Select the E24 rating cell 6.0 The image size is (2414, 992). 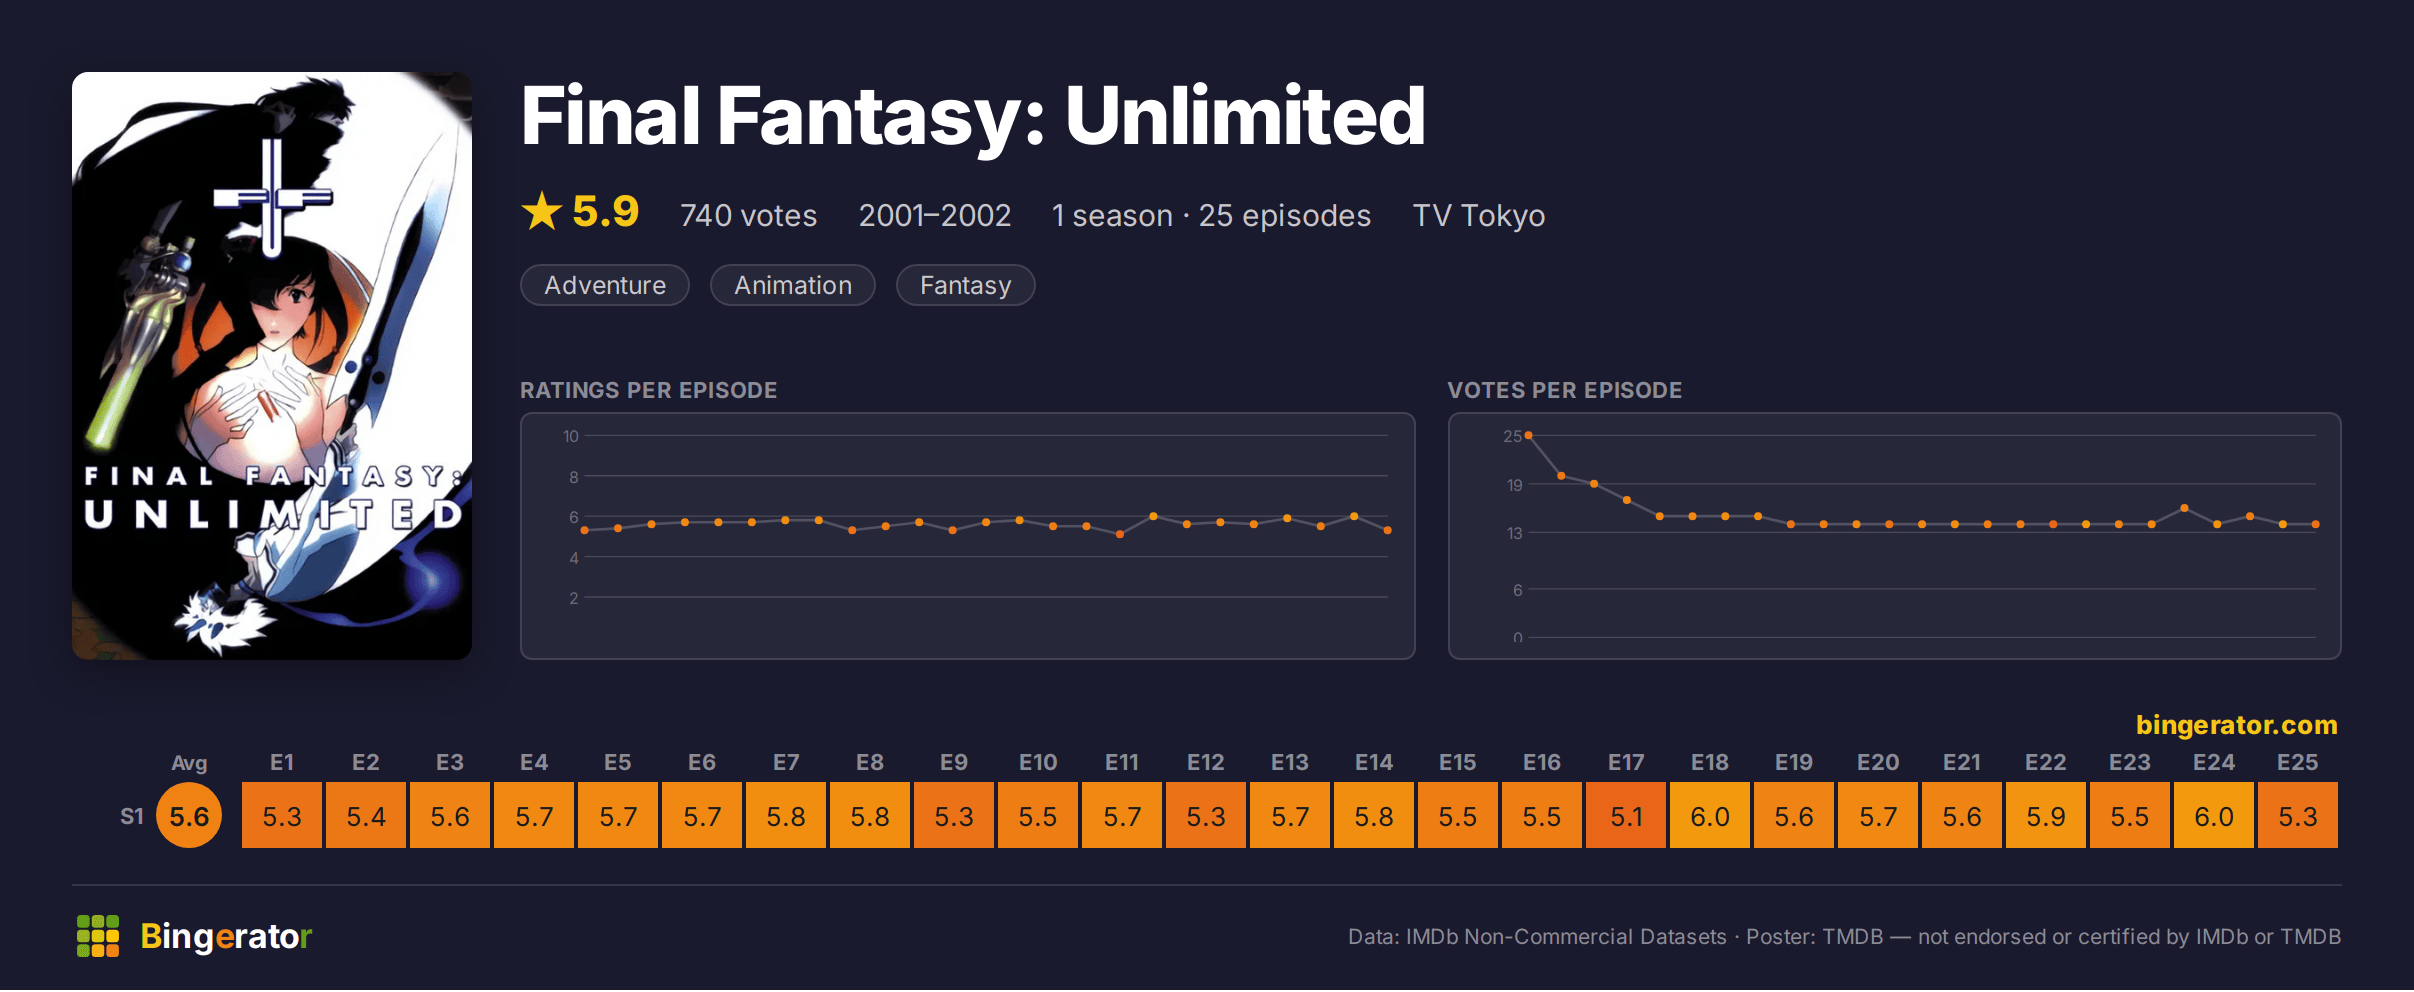(x=2214, y=816)
